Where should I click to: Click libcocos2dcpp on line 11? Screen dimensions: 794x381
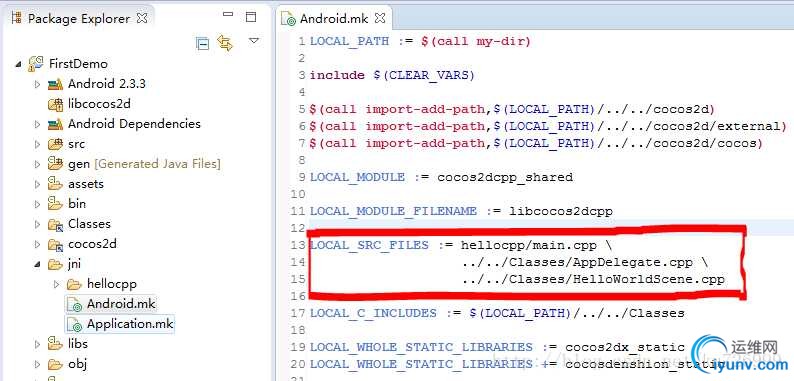561,211
